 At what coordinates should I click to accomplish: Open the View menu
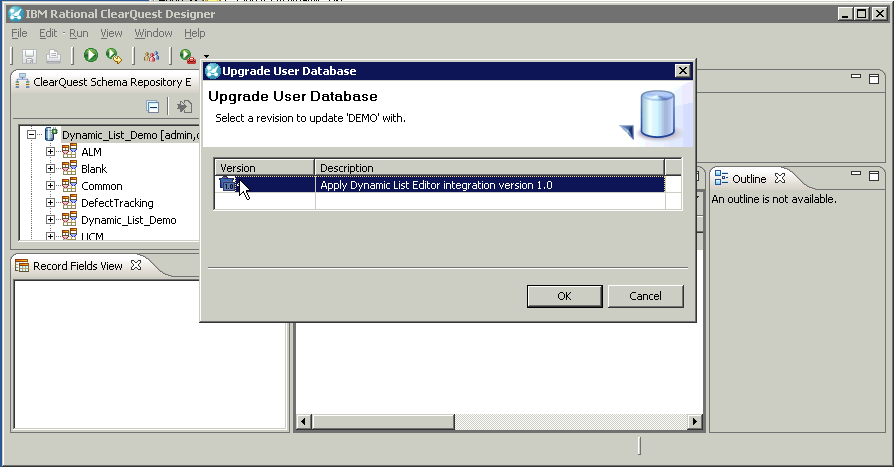[111, 33]
